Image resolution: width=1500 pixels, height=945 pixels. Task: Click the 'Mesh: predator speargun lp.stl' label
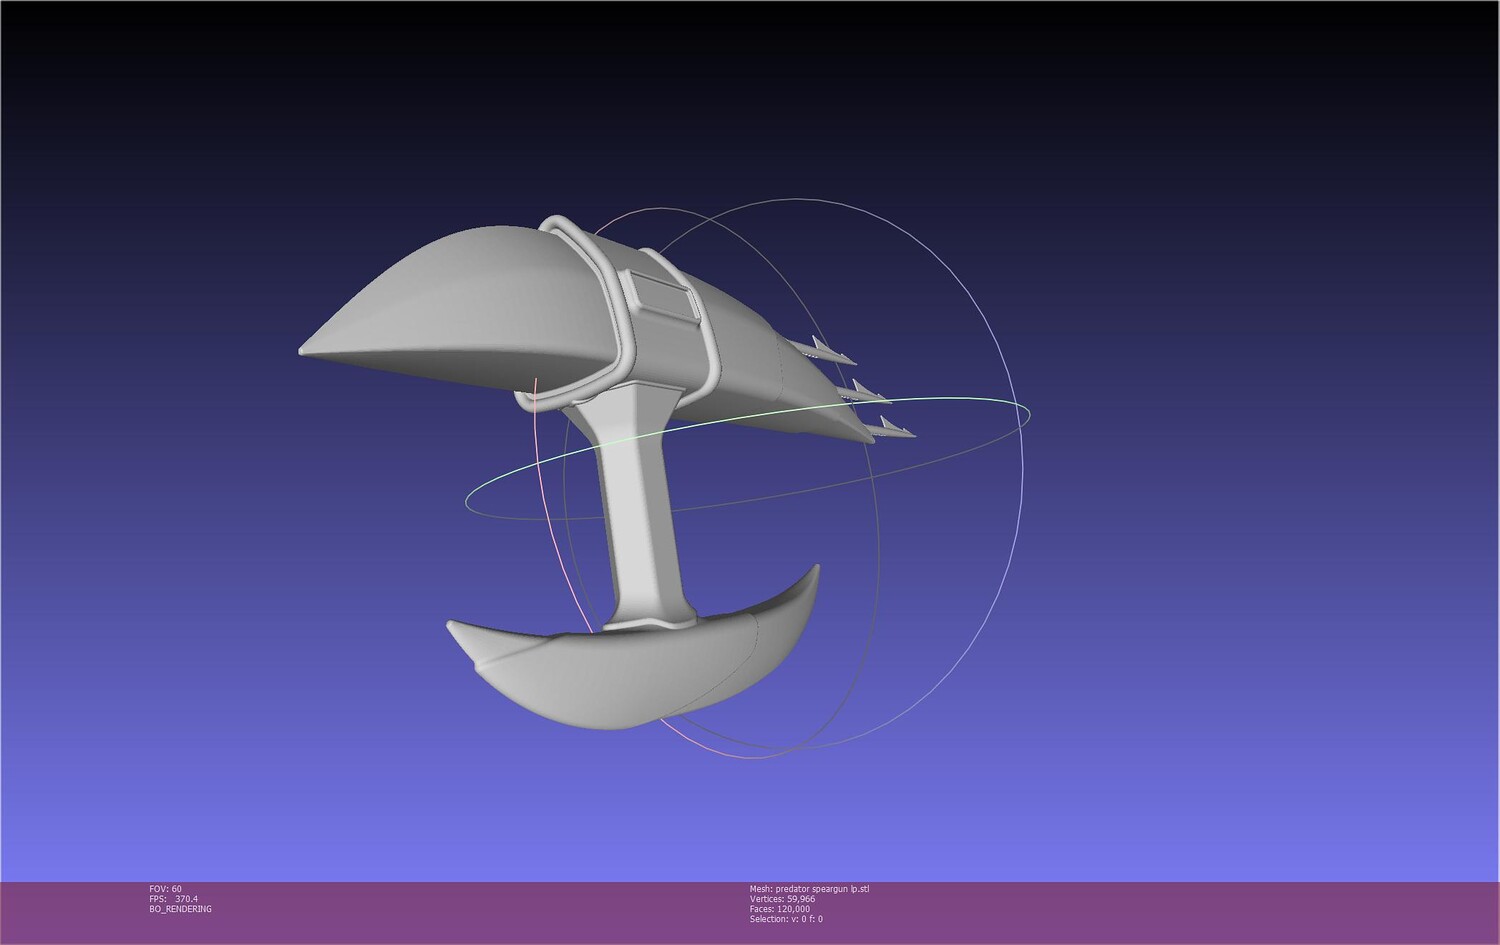tap(809, 889)
